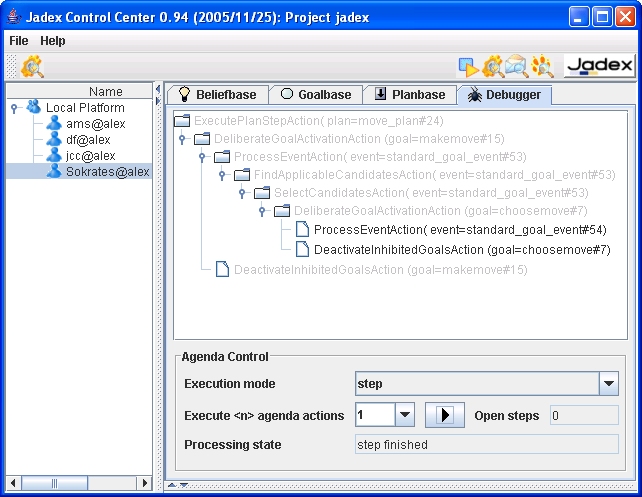This screenshot has height=497, width=642.
Task: Click the Sokrates@alex agent icon
Action: [x=54, y=171]
